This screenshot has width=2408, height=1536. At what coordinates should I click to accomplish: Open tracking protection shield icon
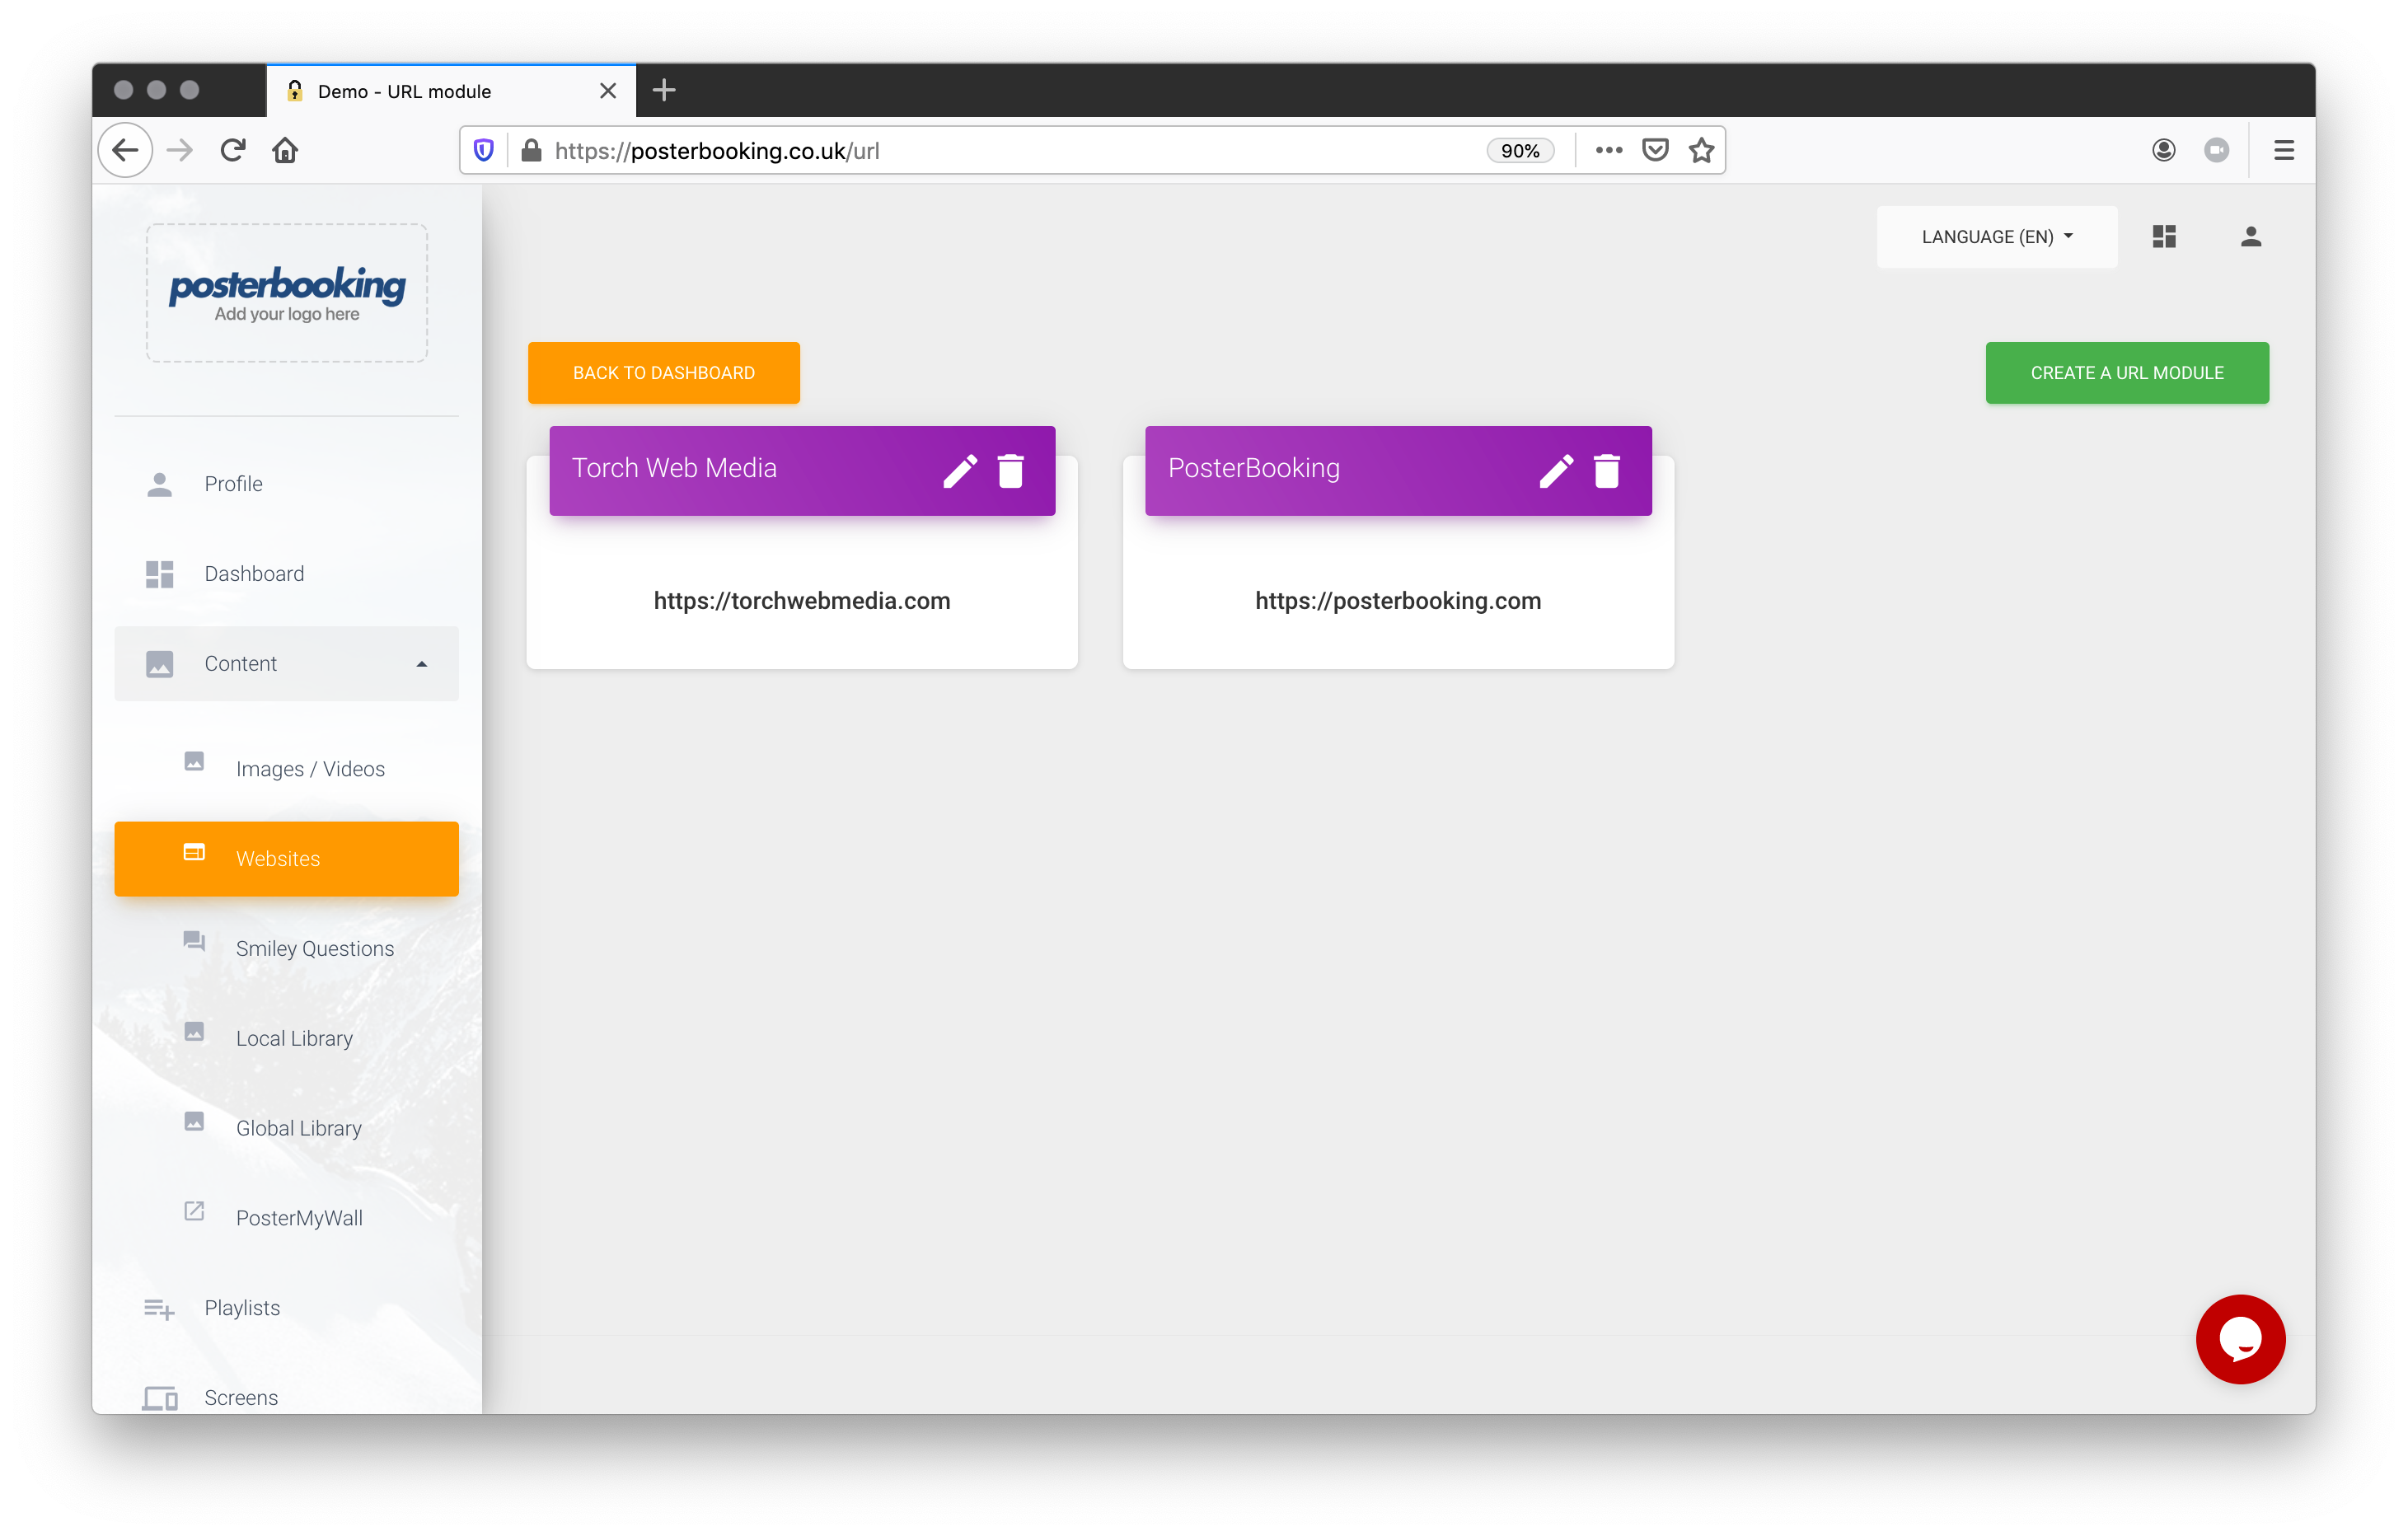484,150
